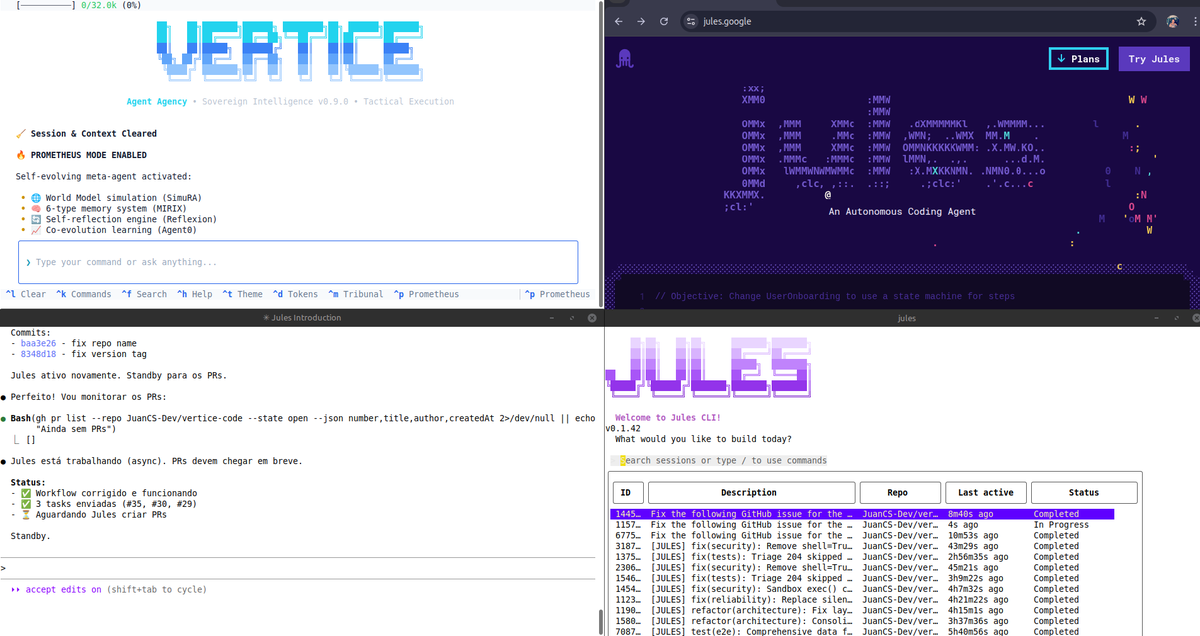
Task: Click the Commands shortcut in Vertice footer
Action: click(x=84, y=294)
